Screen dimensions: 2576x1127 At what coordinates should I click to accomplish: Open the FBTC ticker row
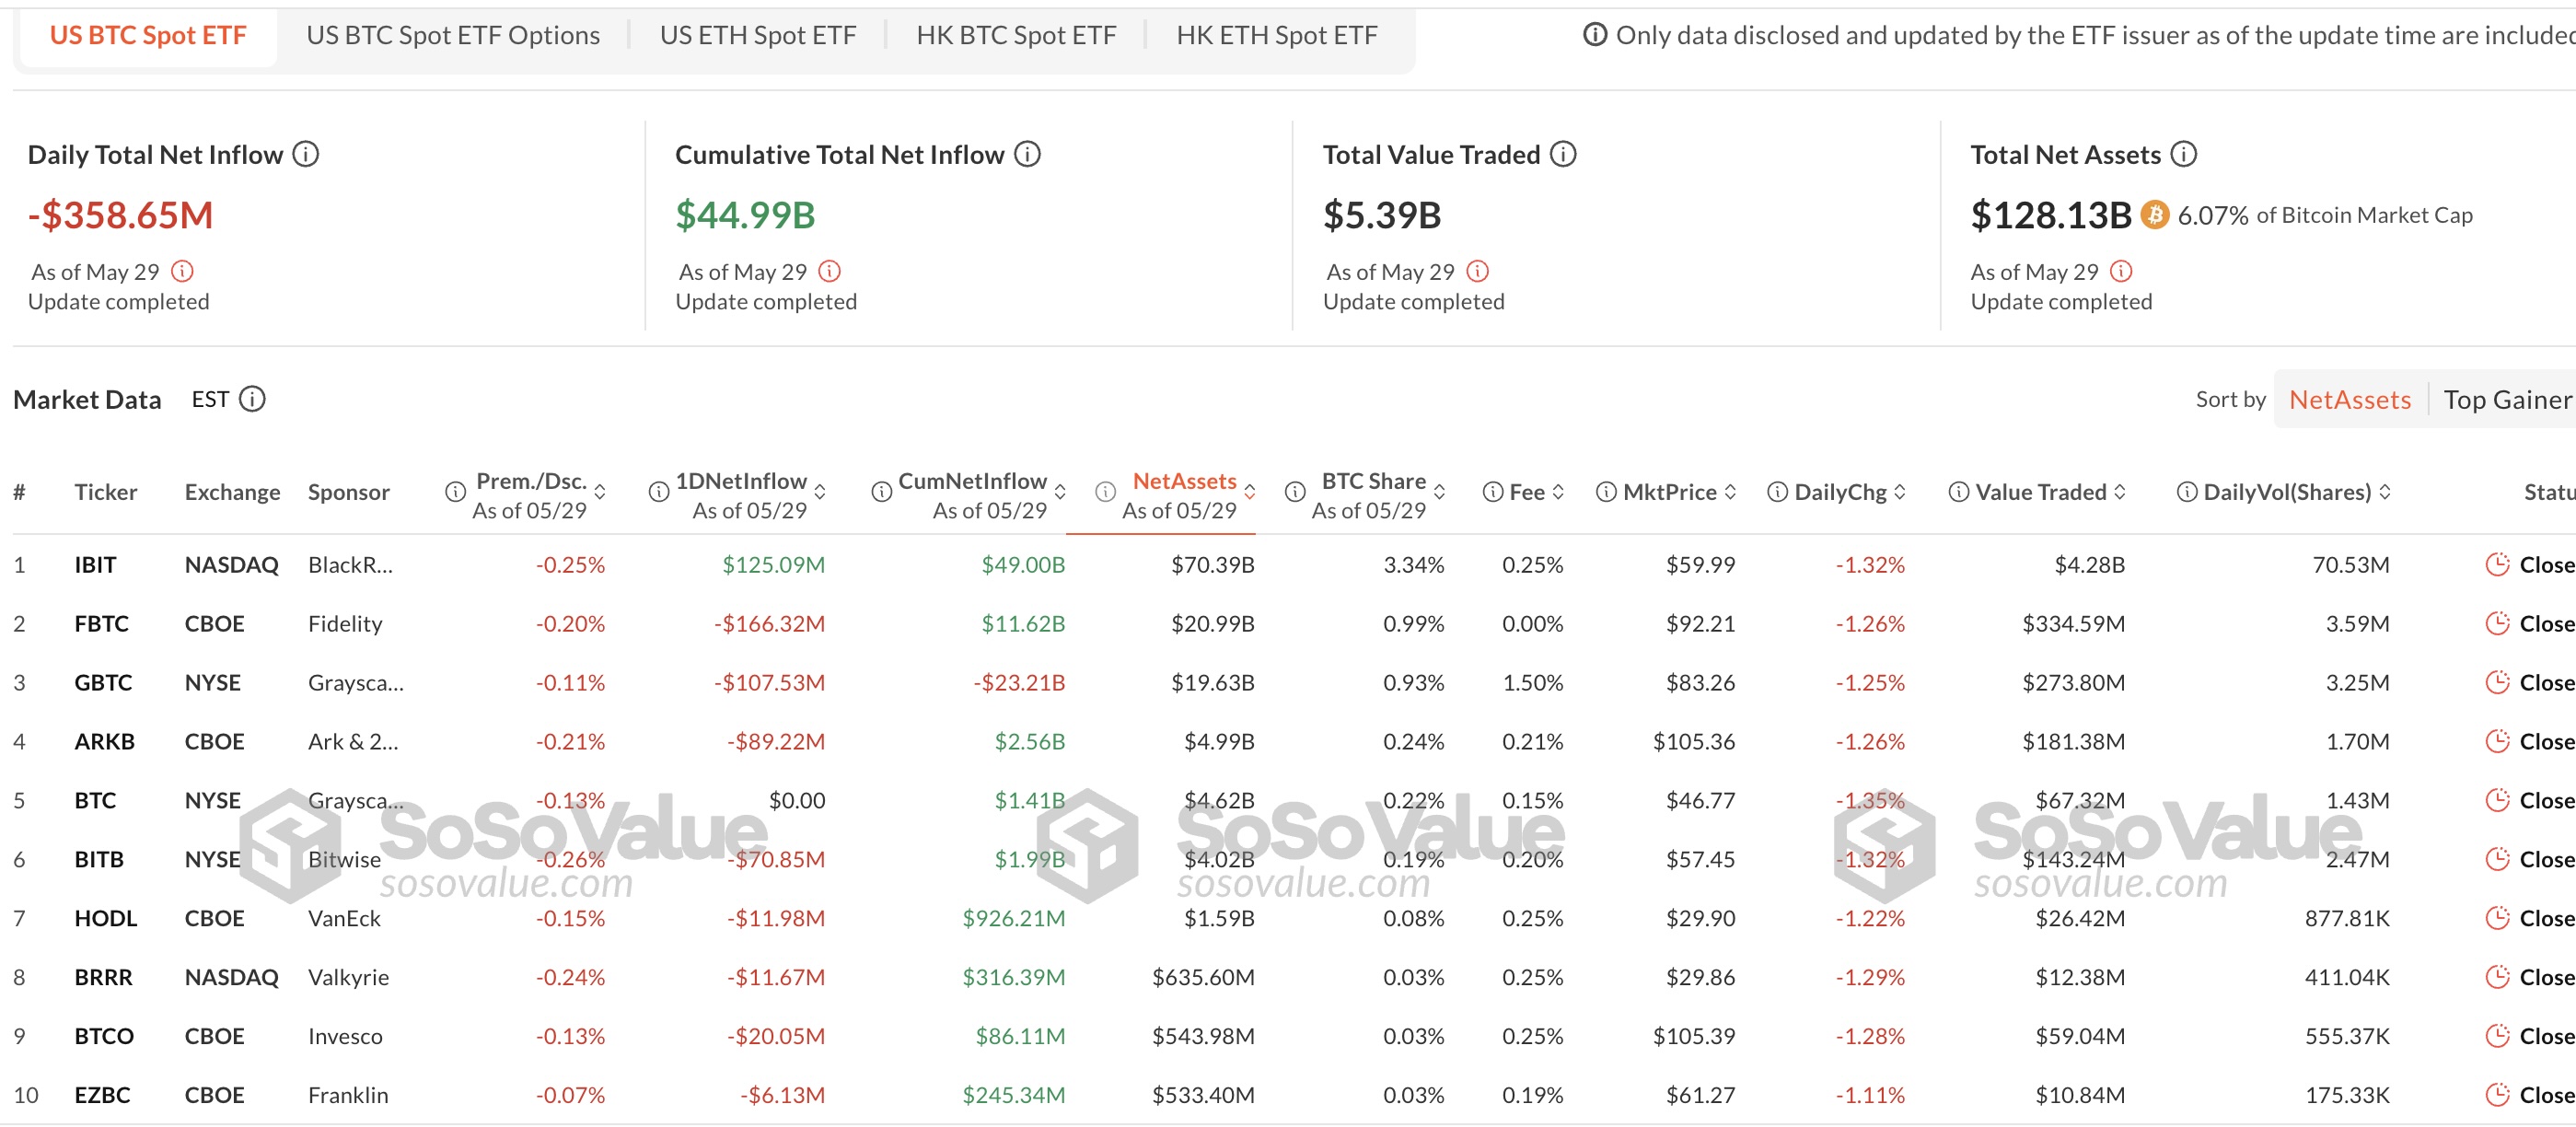[101, 623]
